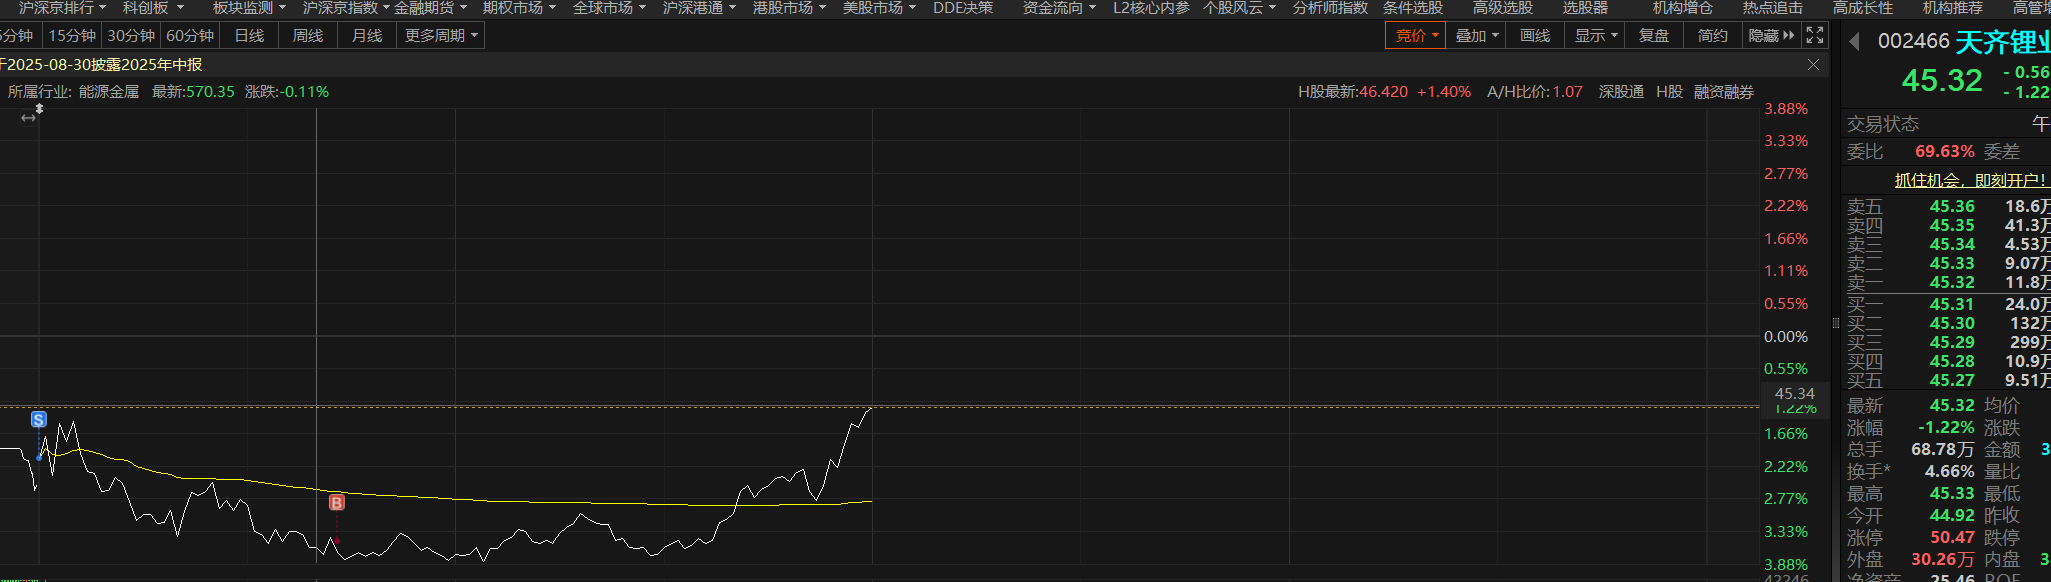Switch to 日线 daily chart tab

[249, 35]
